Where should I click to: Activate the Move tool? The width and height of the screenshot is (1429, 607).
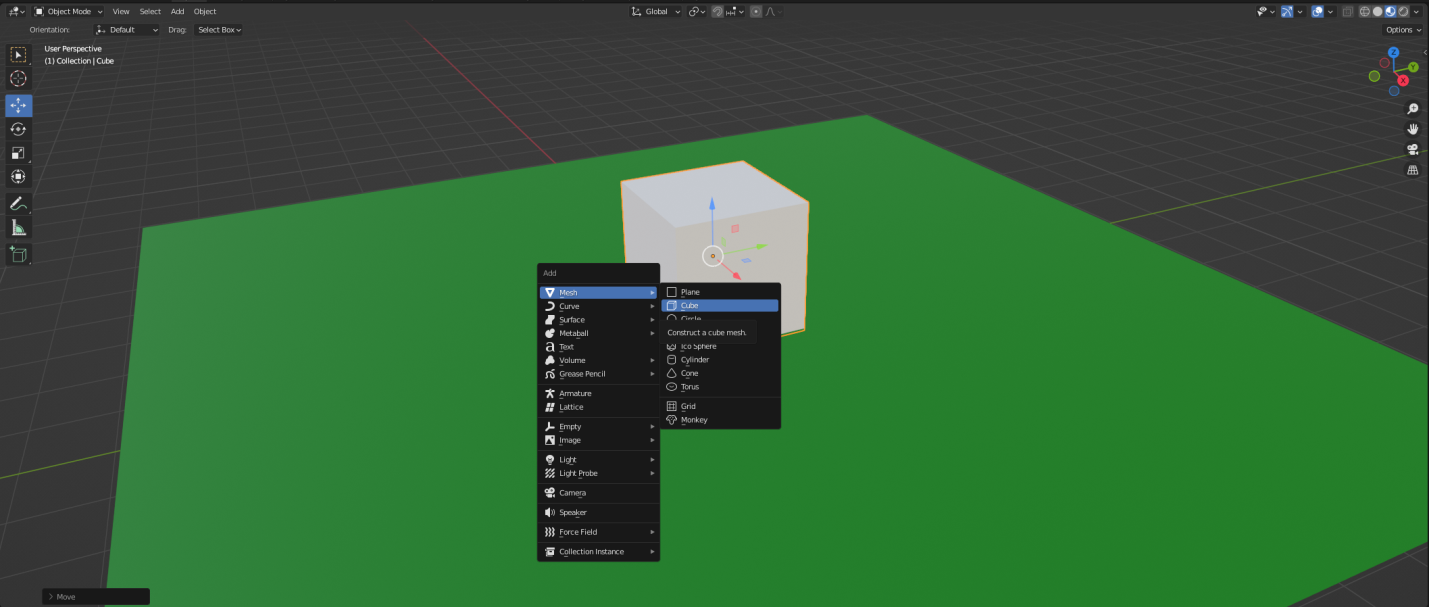[18, 105]
